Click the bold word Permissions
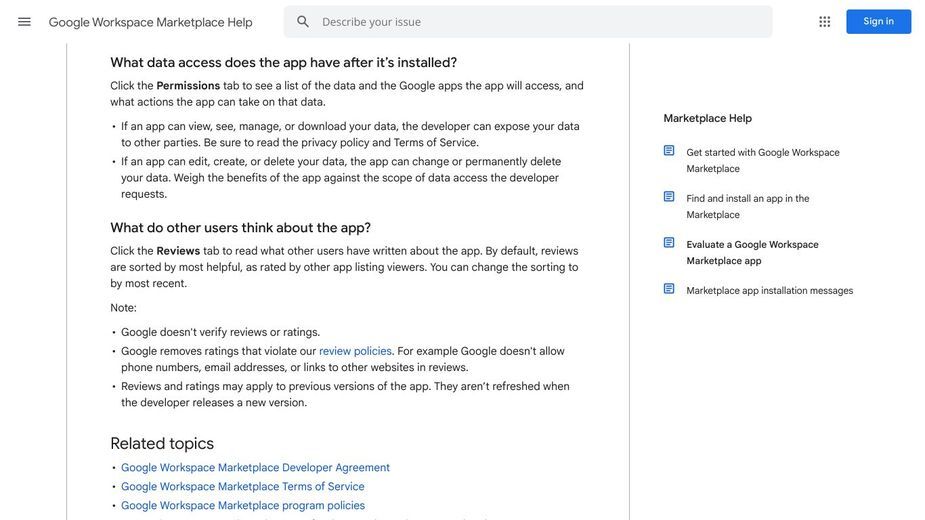Screen dimensions: 925x520 coord(188,86)
